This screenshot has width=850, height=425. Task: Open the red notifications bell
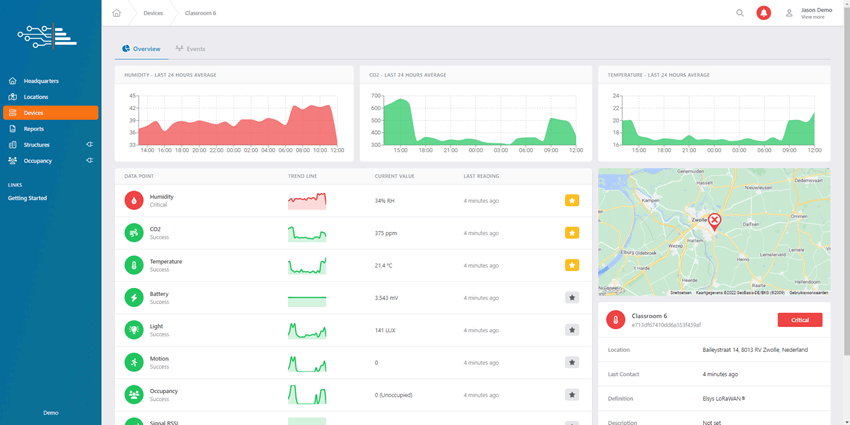click(x=764, y=13)
